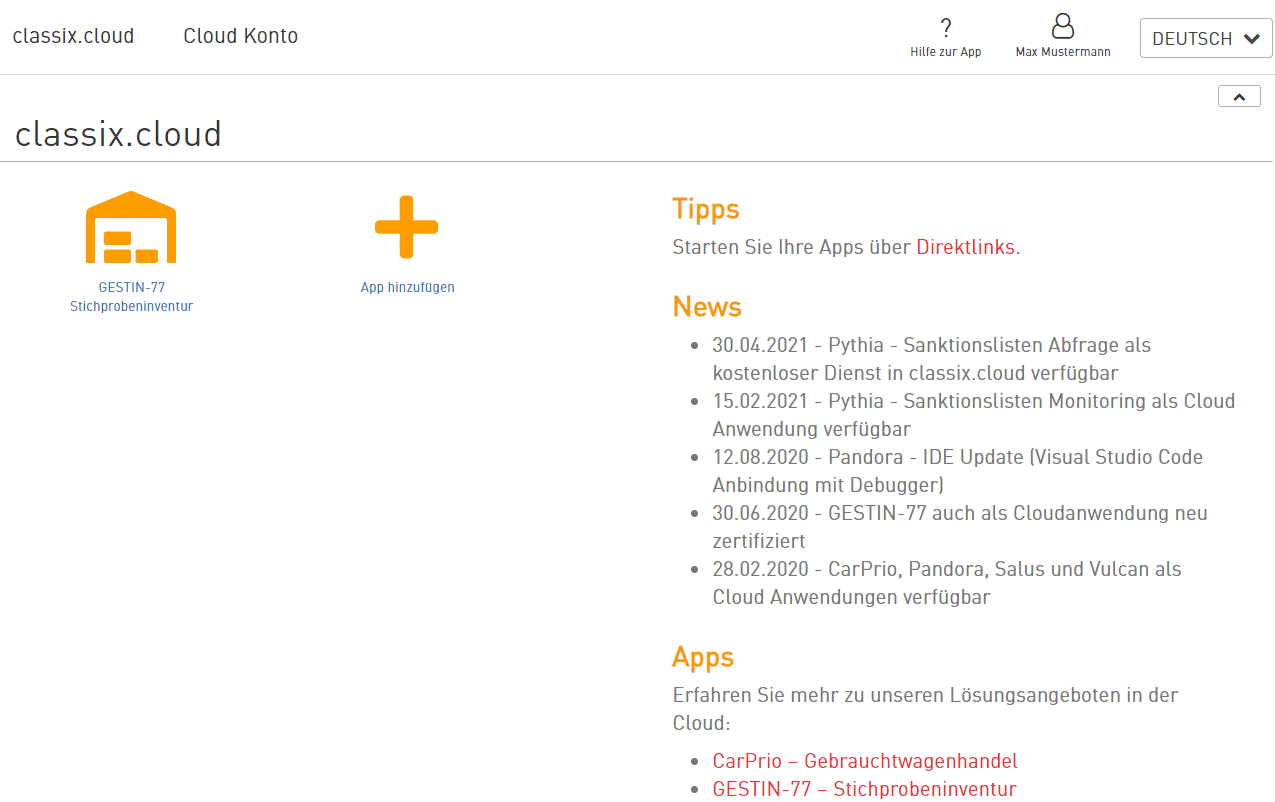Click the App hinzufügen text label
1275x802 pixels.
(407, 287)
